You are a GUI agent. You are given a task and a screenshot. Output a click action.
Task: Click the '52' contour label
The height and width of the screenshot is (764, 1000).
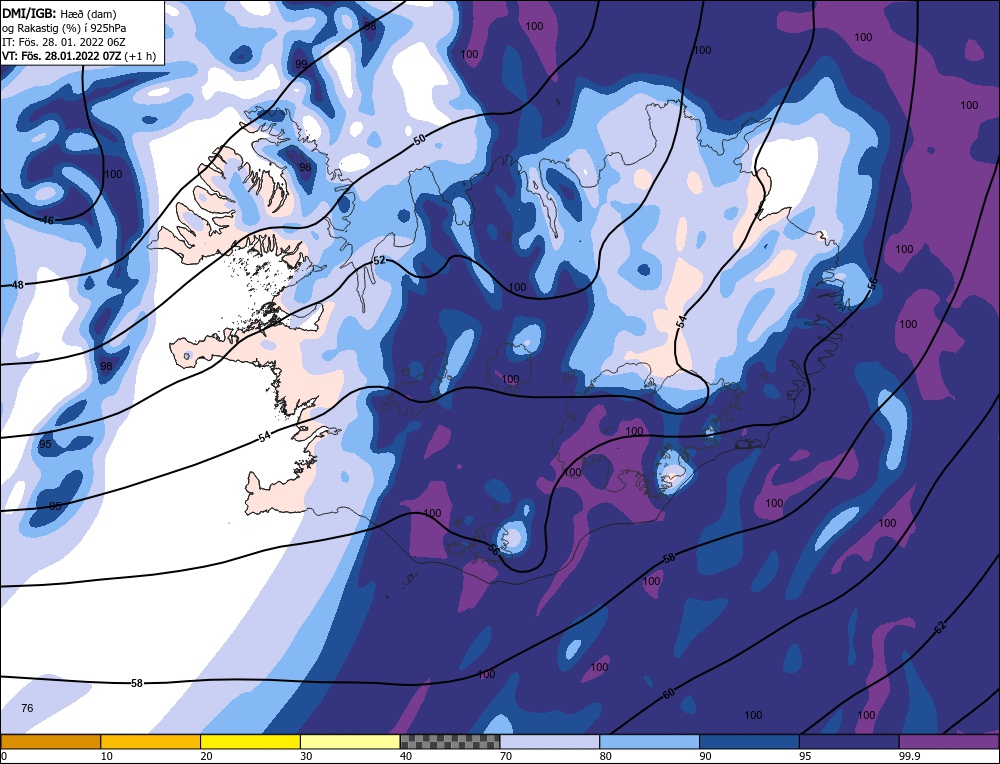379,260
